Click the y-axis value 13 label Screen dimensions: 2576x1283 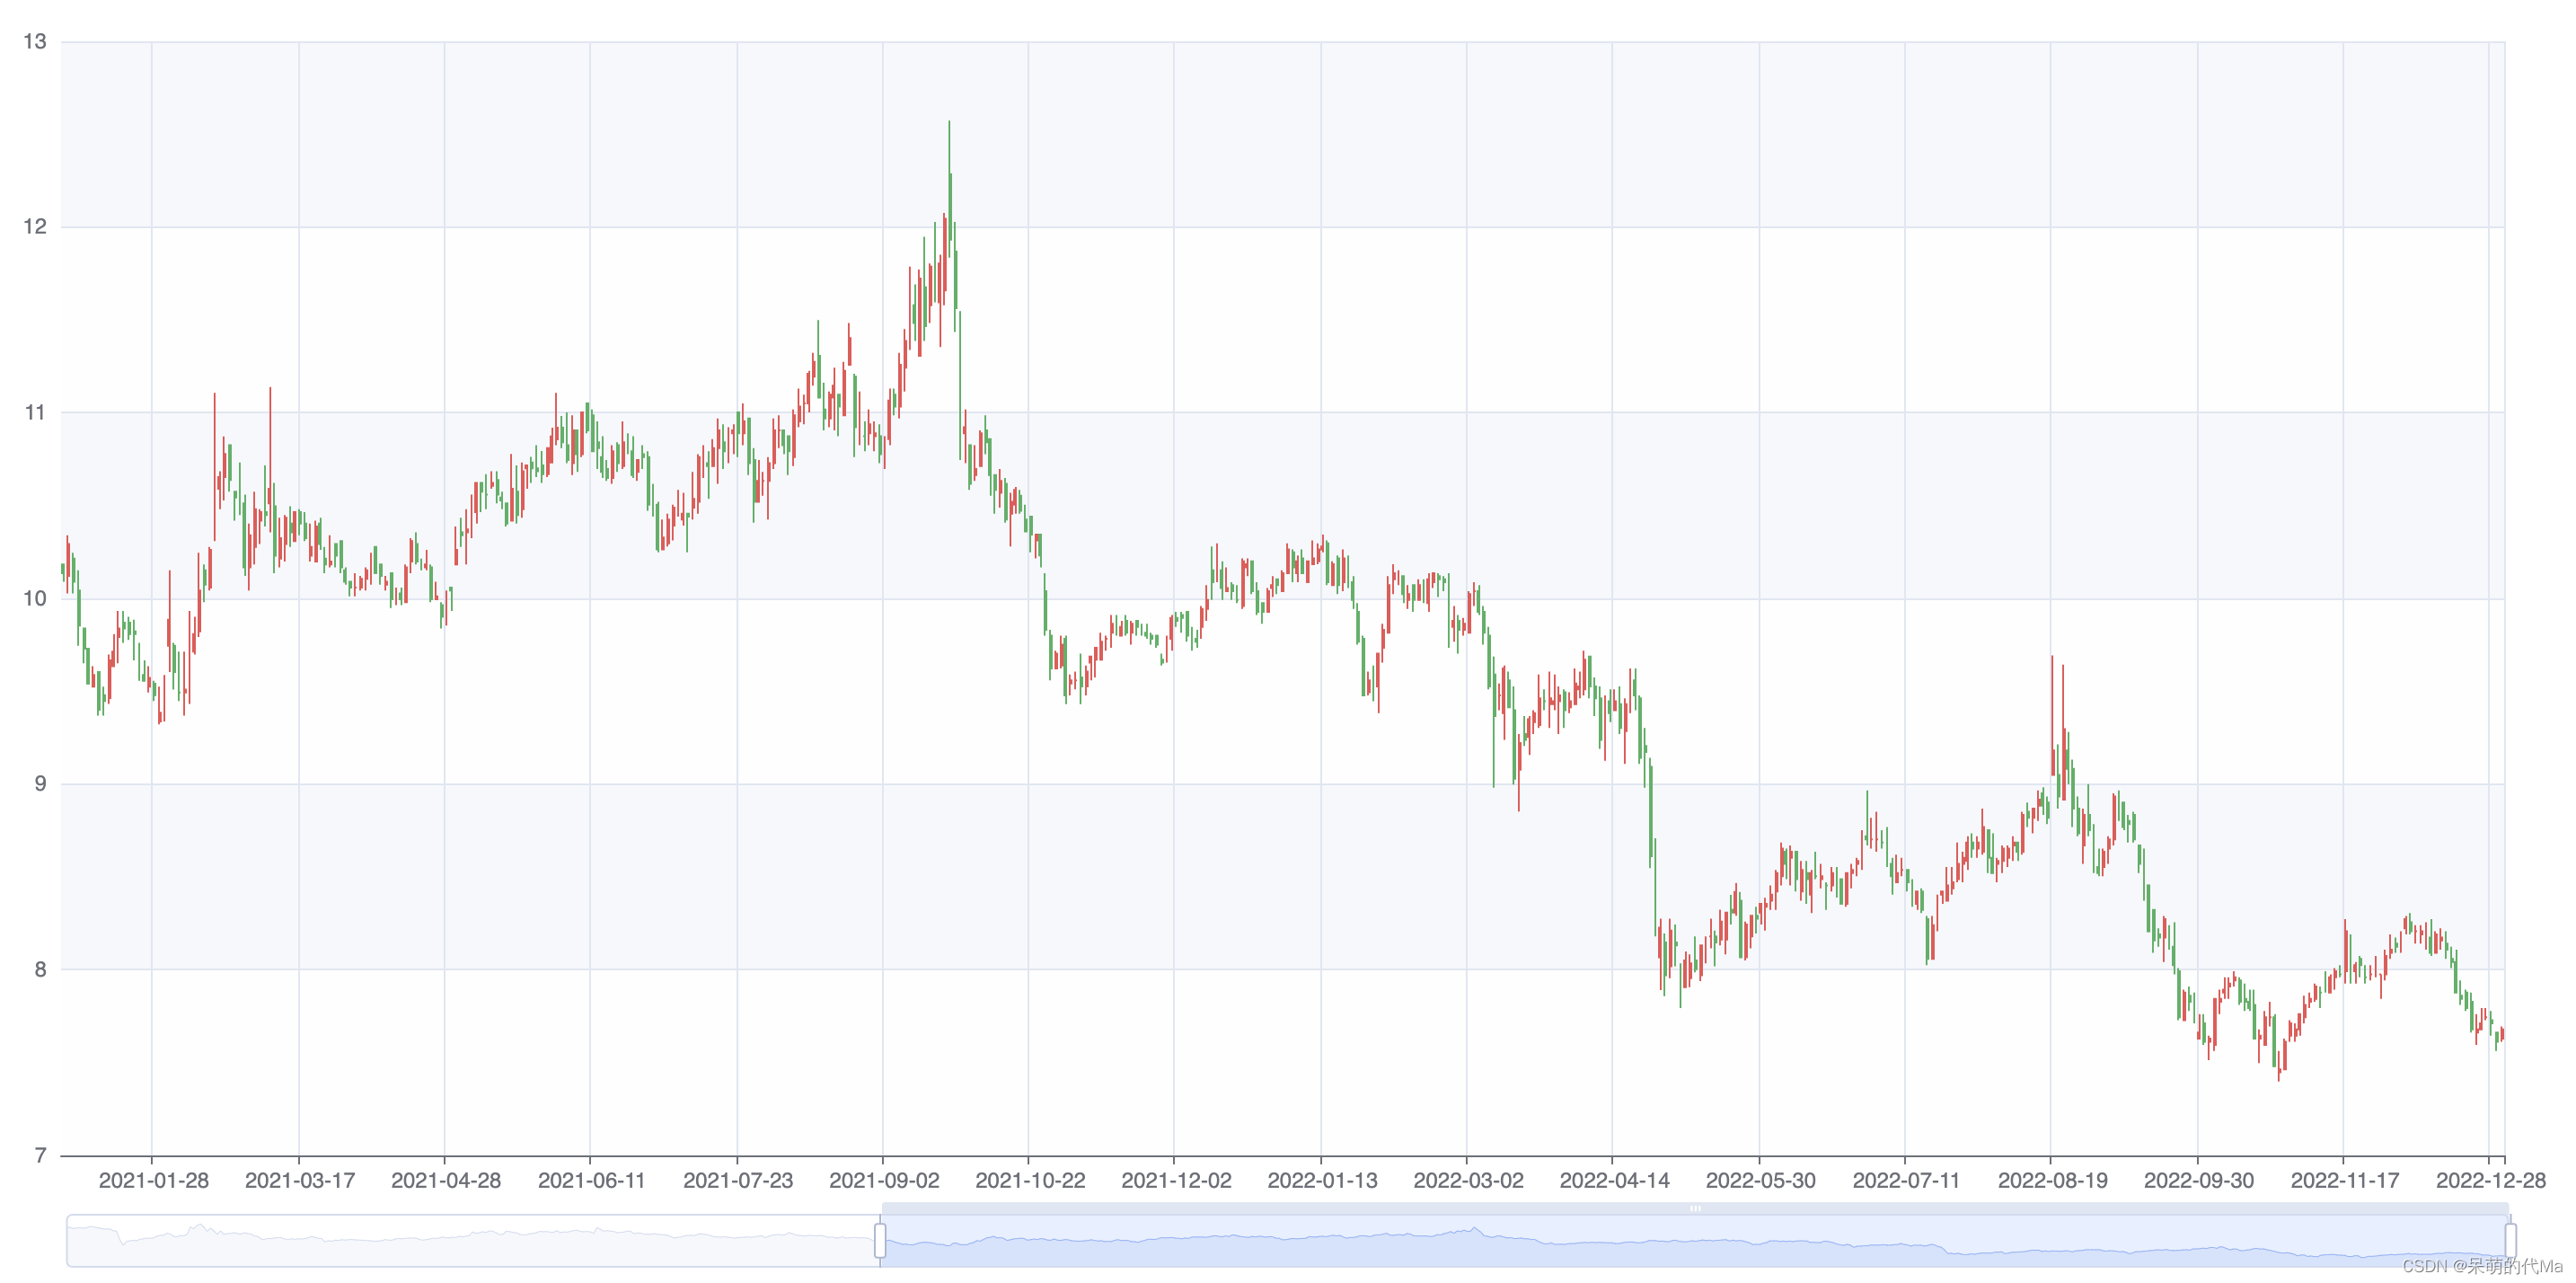point(35,42)
